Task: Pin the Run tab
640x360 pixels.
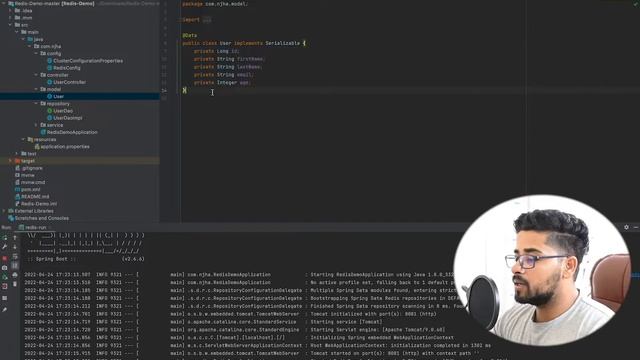Action: pyautogui.click(x=4, y=310)
